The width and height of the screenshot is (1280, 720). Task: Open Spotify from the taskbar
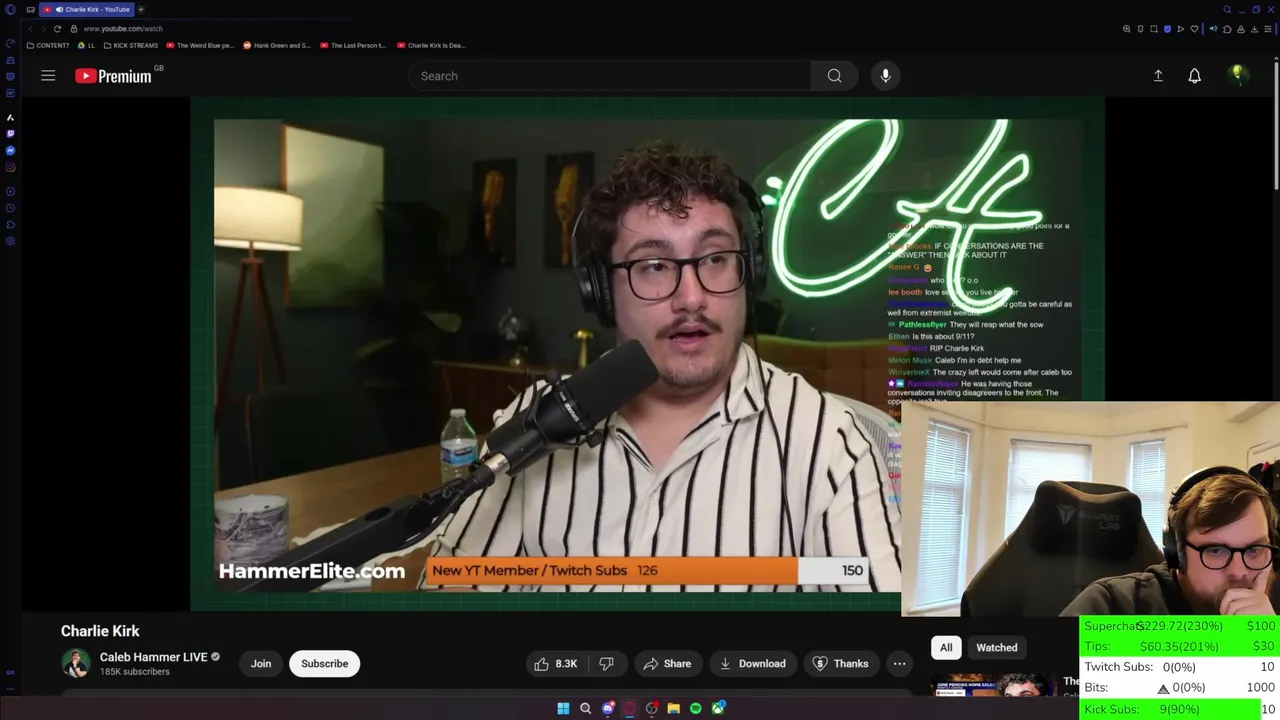696,708
